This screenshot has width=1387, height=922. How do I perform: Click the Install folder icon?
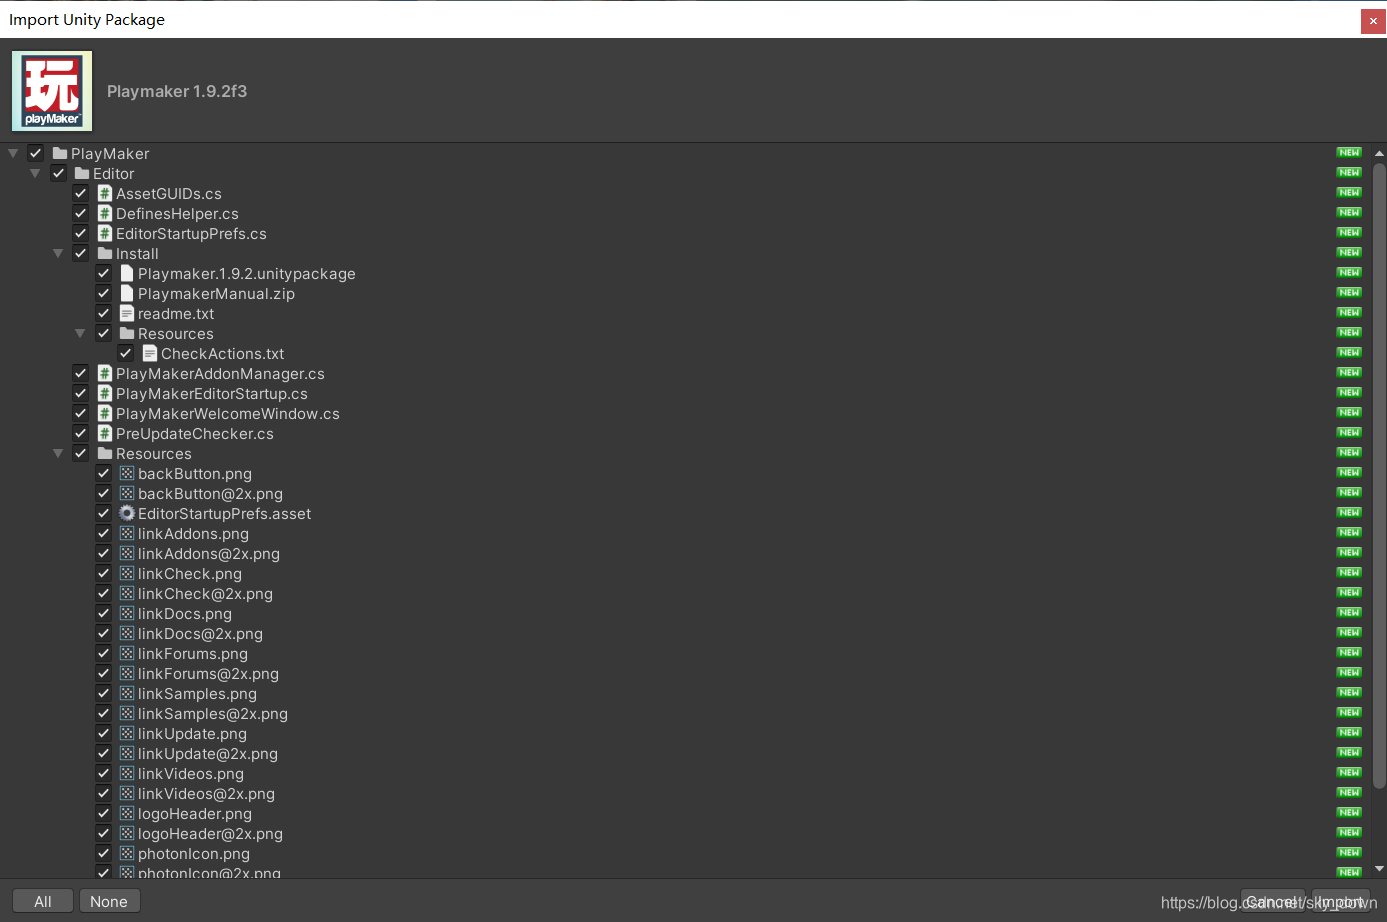tap(104, 253)
